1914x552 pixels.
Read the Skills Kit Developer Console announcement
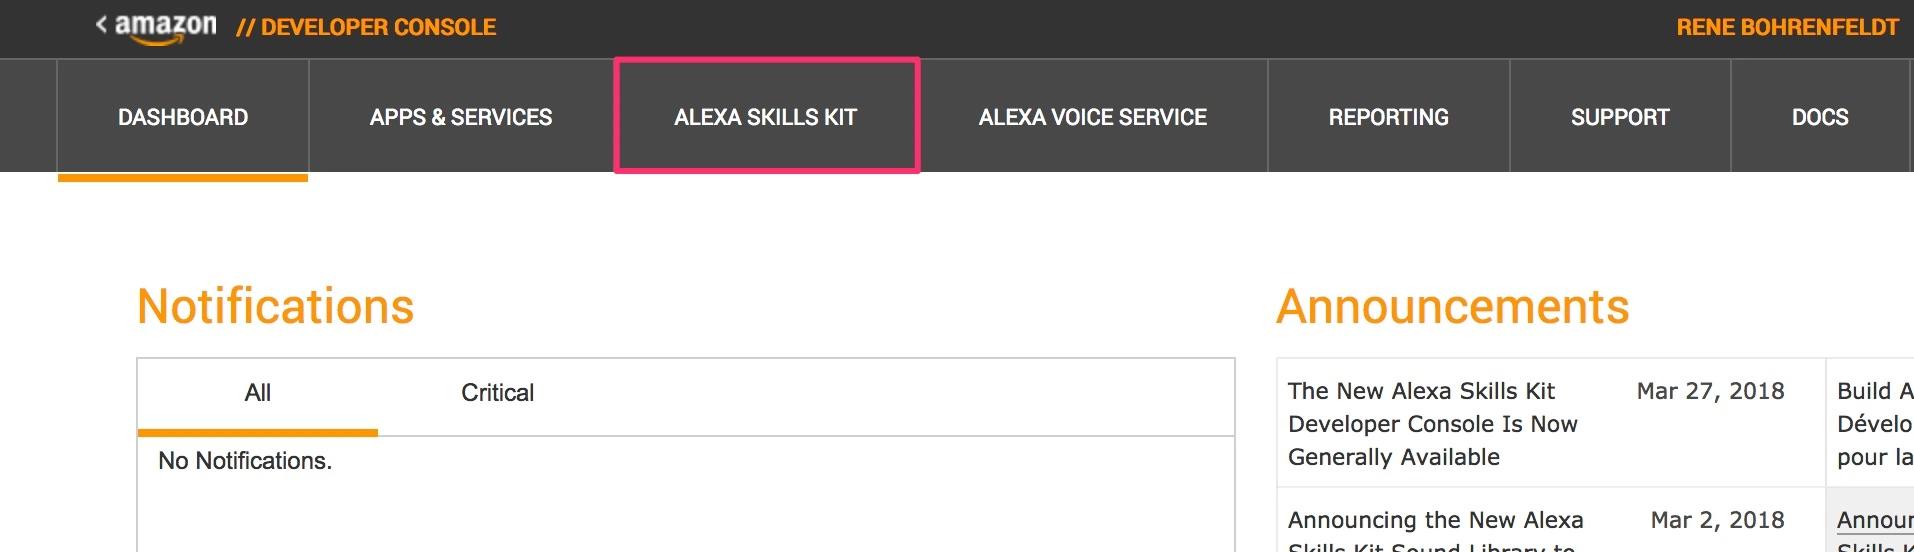1432,424
